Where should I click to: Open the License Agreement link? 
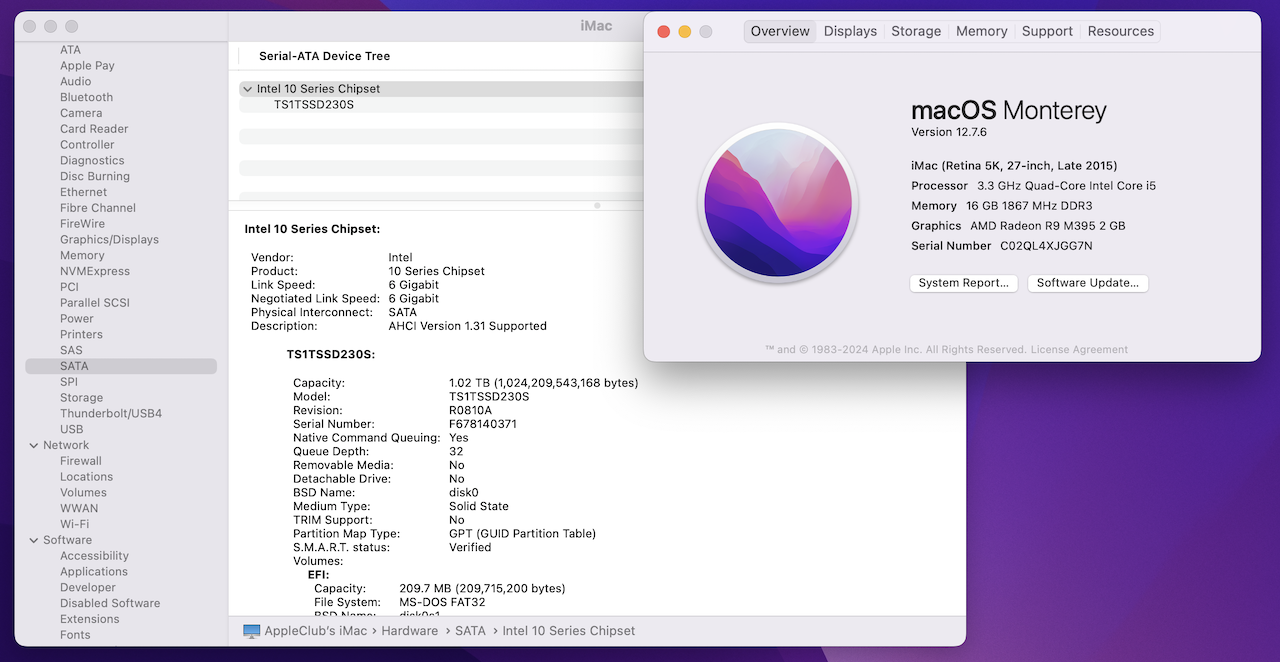tap(1078, 350)
